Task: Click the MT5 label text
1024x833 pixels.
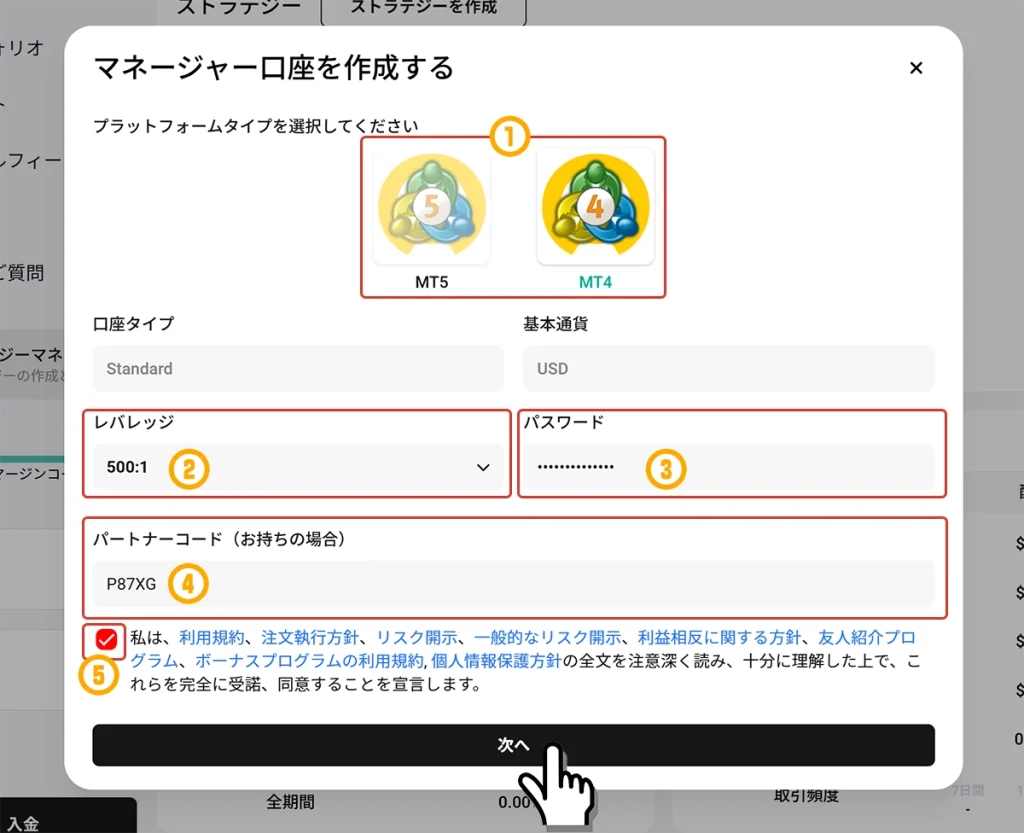Action: click(432, 282)
